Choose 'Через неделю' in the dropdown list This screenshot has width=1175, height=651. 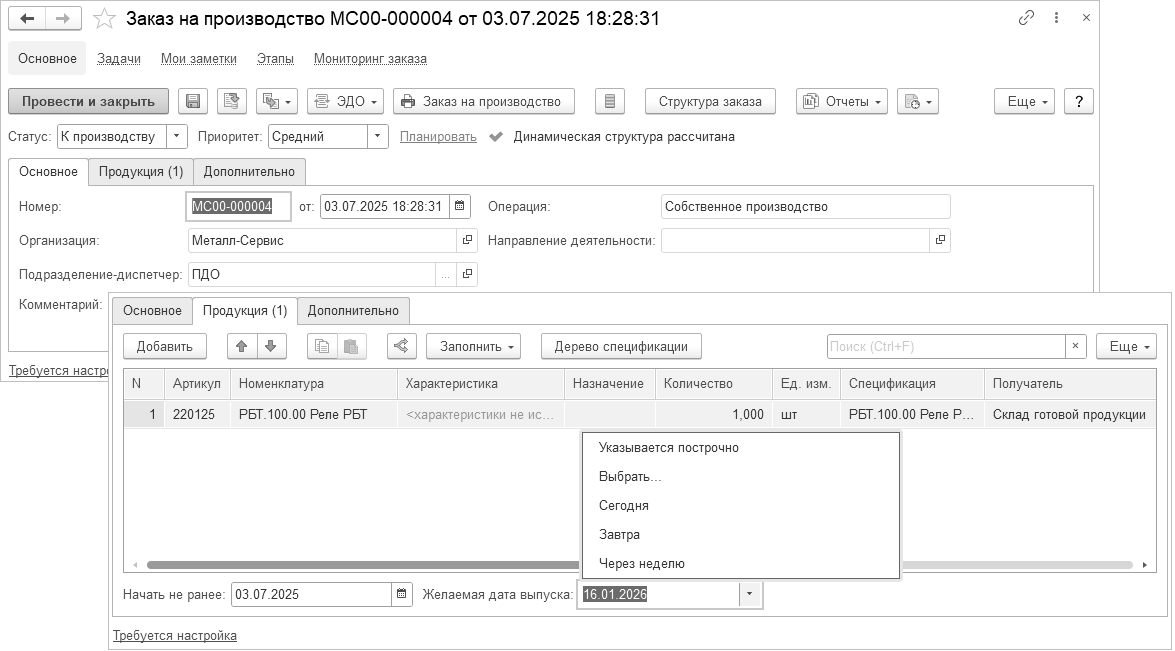642,563
